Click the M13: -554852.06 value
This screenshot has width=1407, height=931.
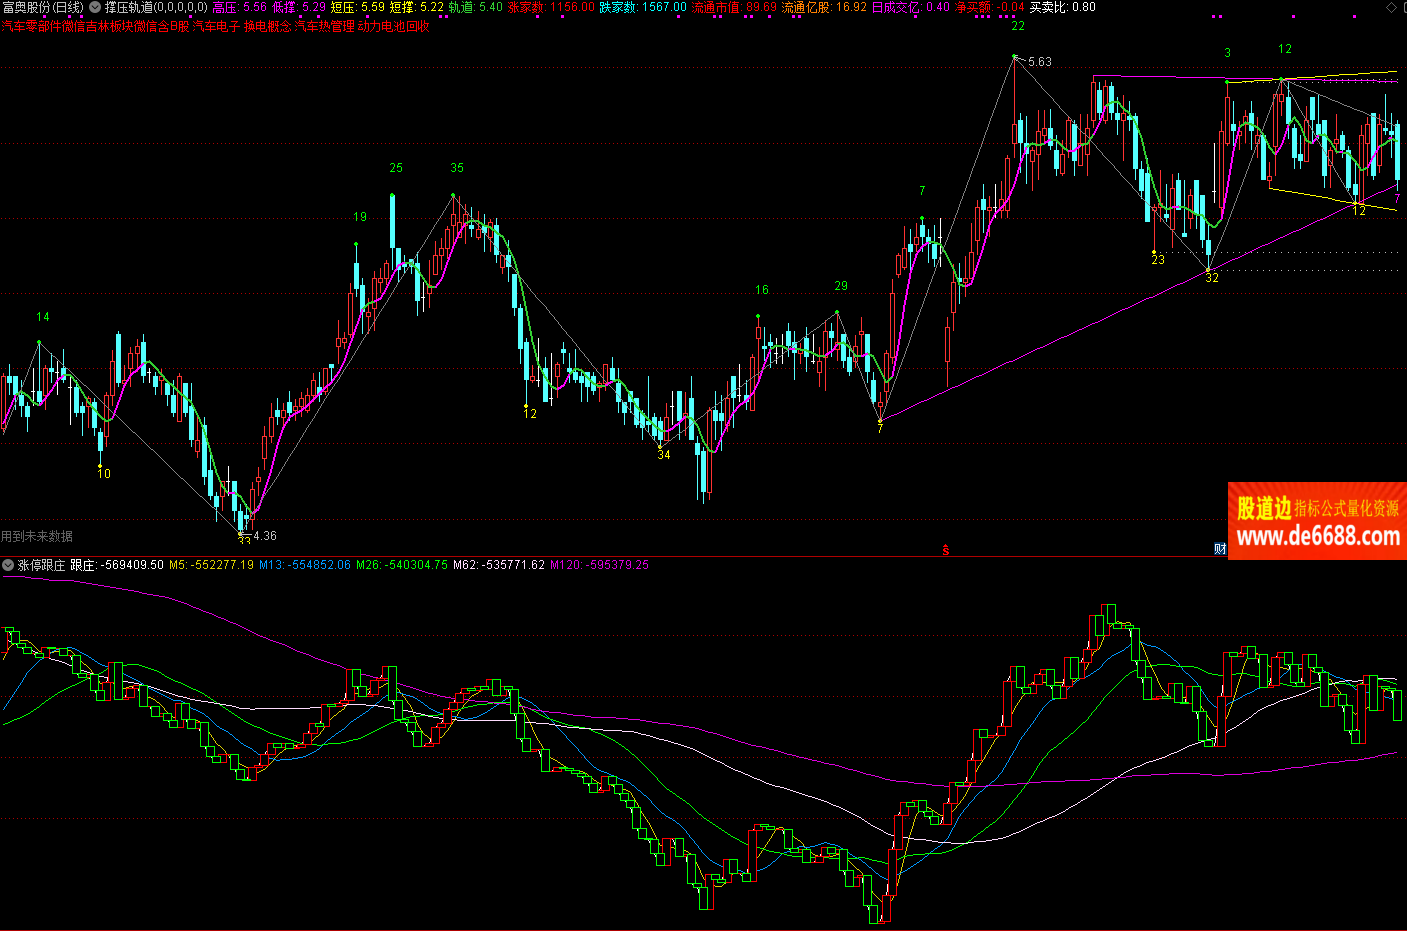click(x=305, y=565)
